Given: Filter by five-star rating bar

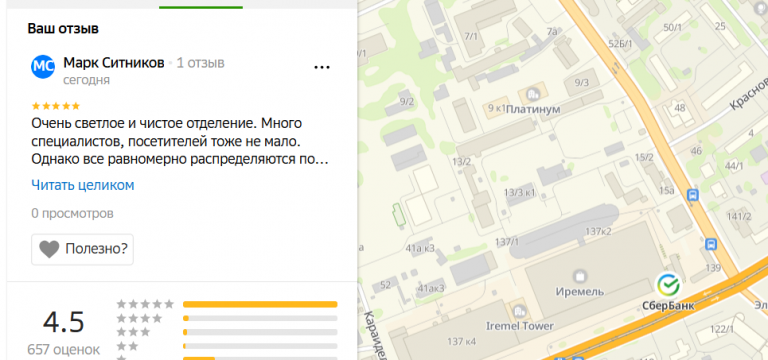Looking at the screenshot, I should coord(260,304).
